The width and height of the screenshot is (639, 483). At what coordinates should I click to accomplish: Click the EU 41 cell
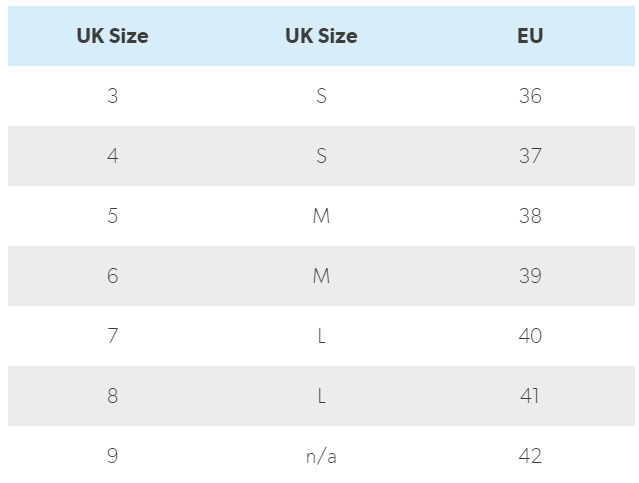(530, 396)
